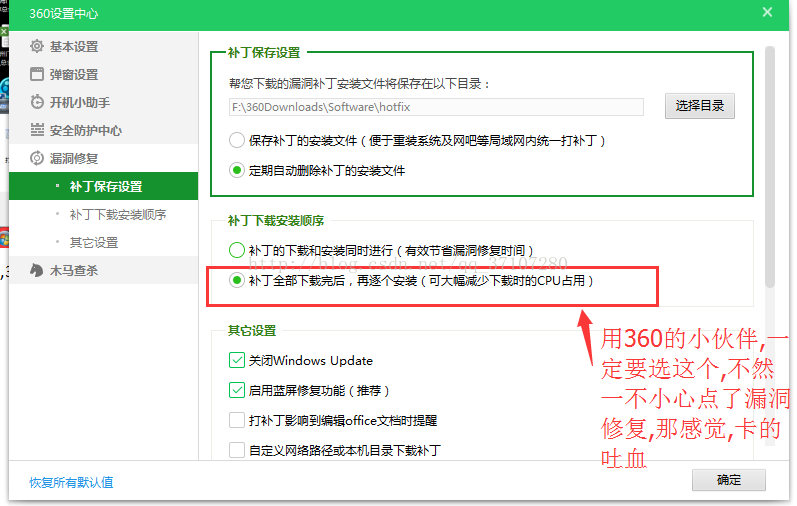Check 自定义网络路径或本机目录下载补丁 checkbox
The height and width of the screenshot is (506, 797).
coord(237,450)
